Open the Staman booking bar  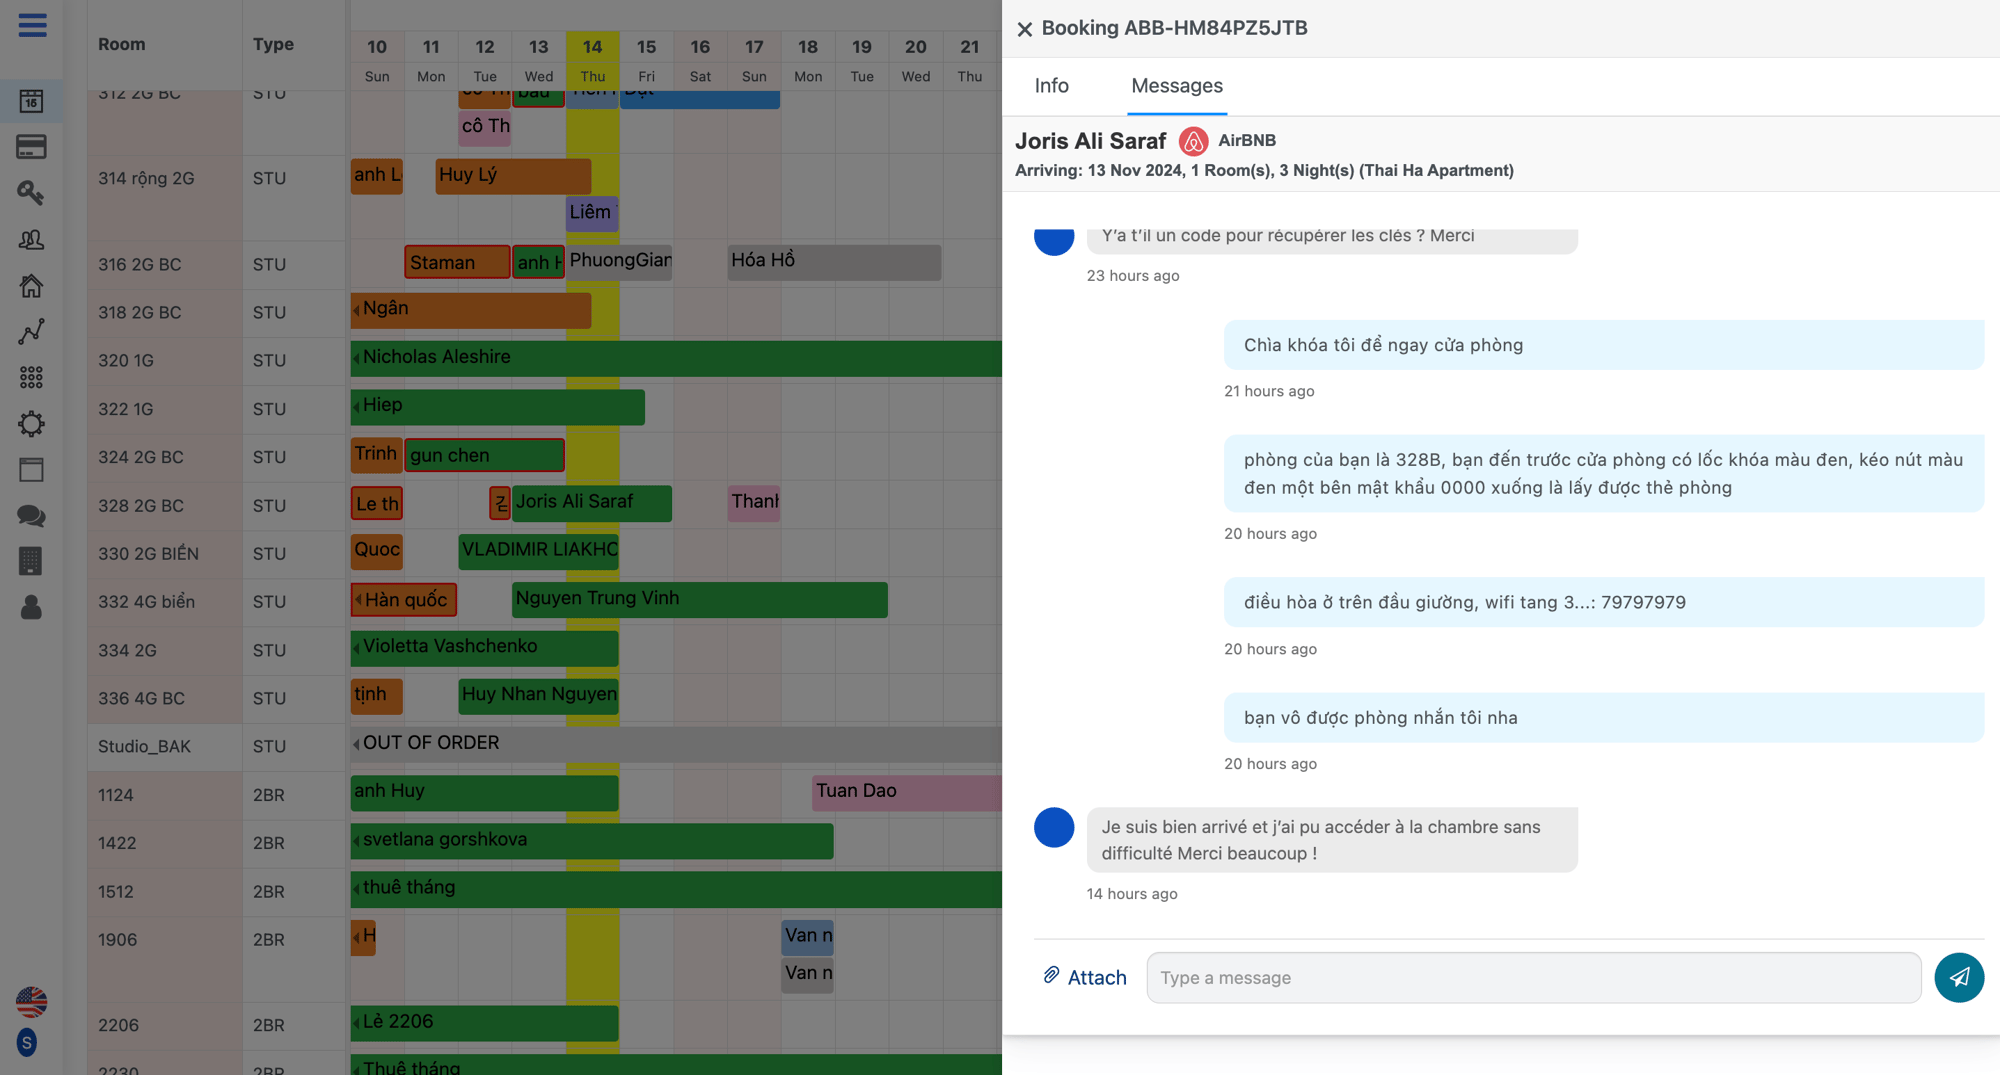coord(457,262)
